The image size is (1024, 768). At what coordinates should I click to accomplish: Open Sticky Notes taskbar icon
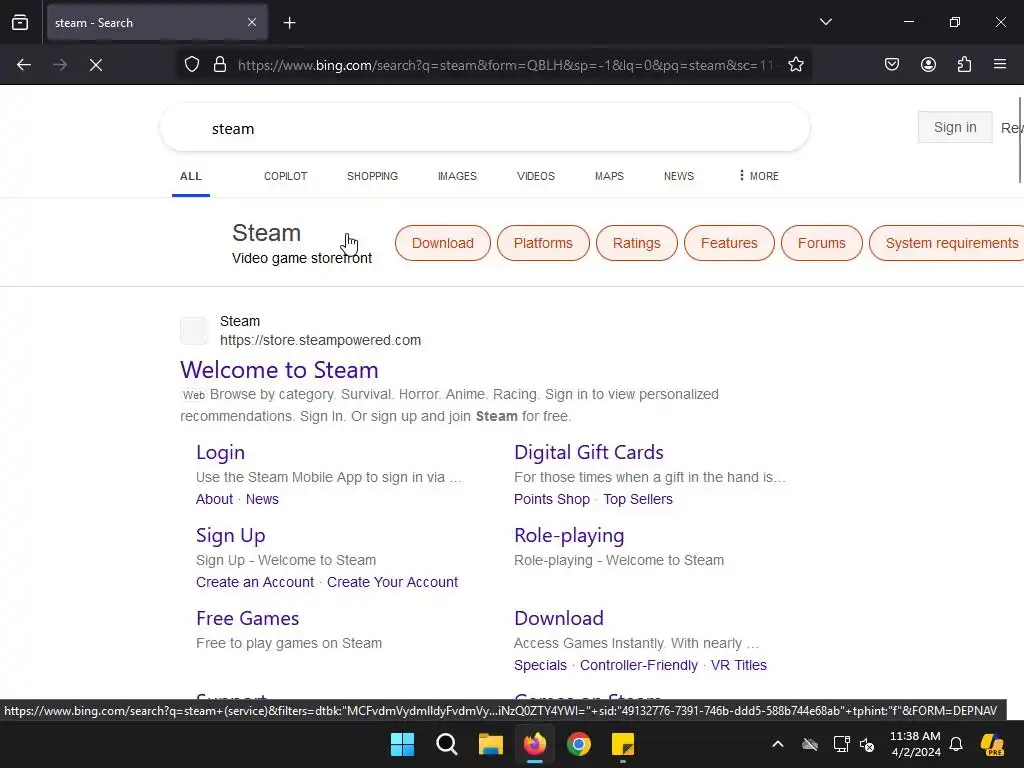click(622, 744)
